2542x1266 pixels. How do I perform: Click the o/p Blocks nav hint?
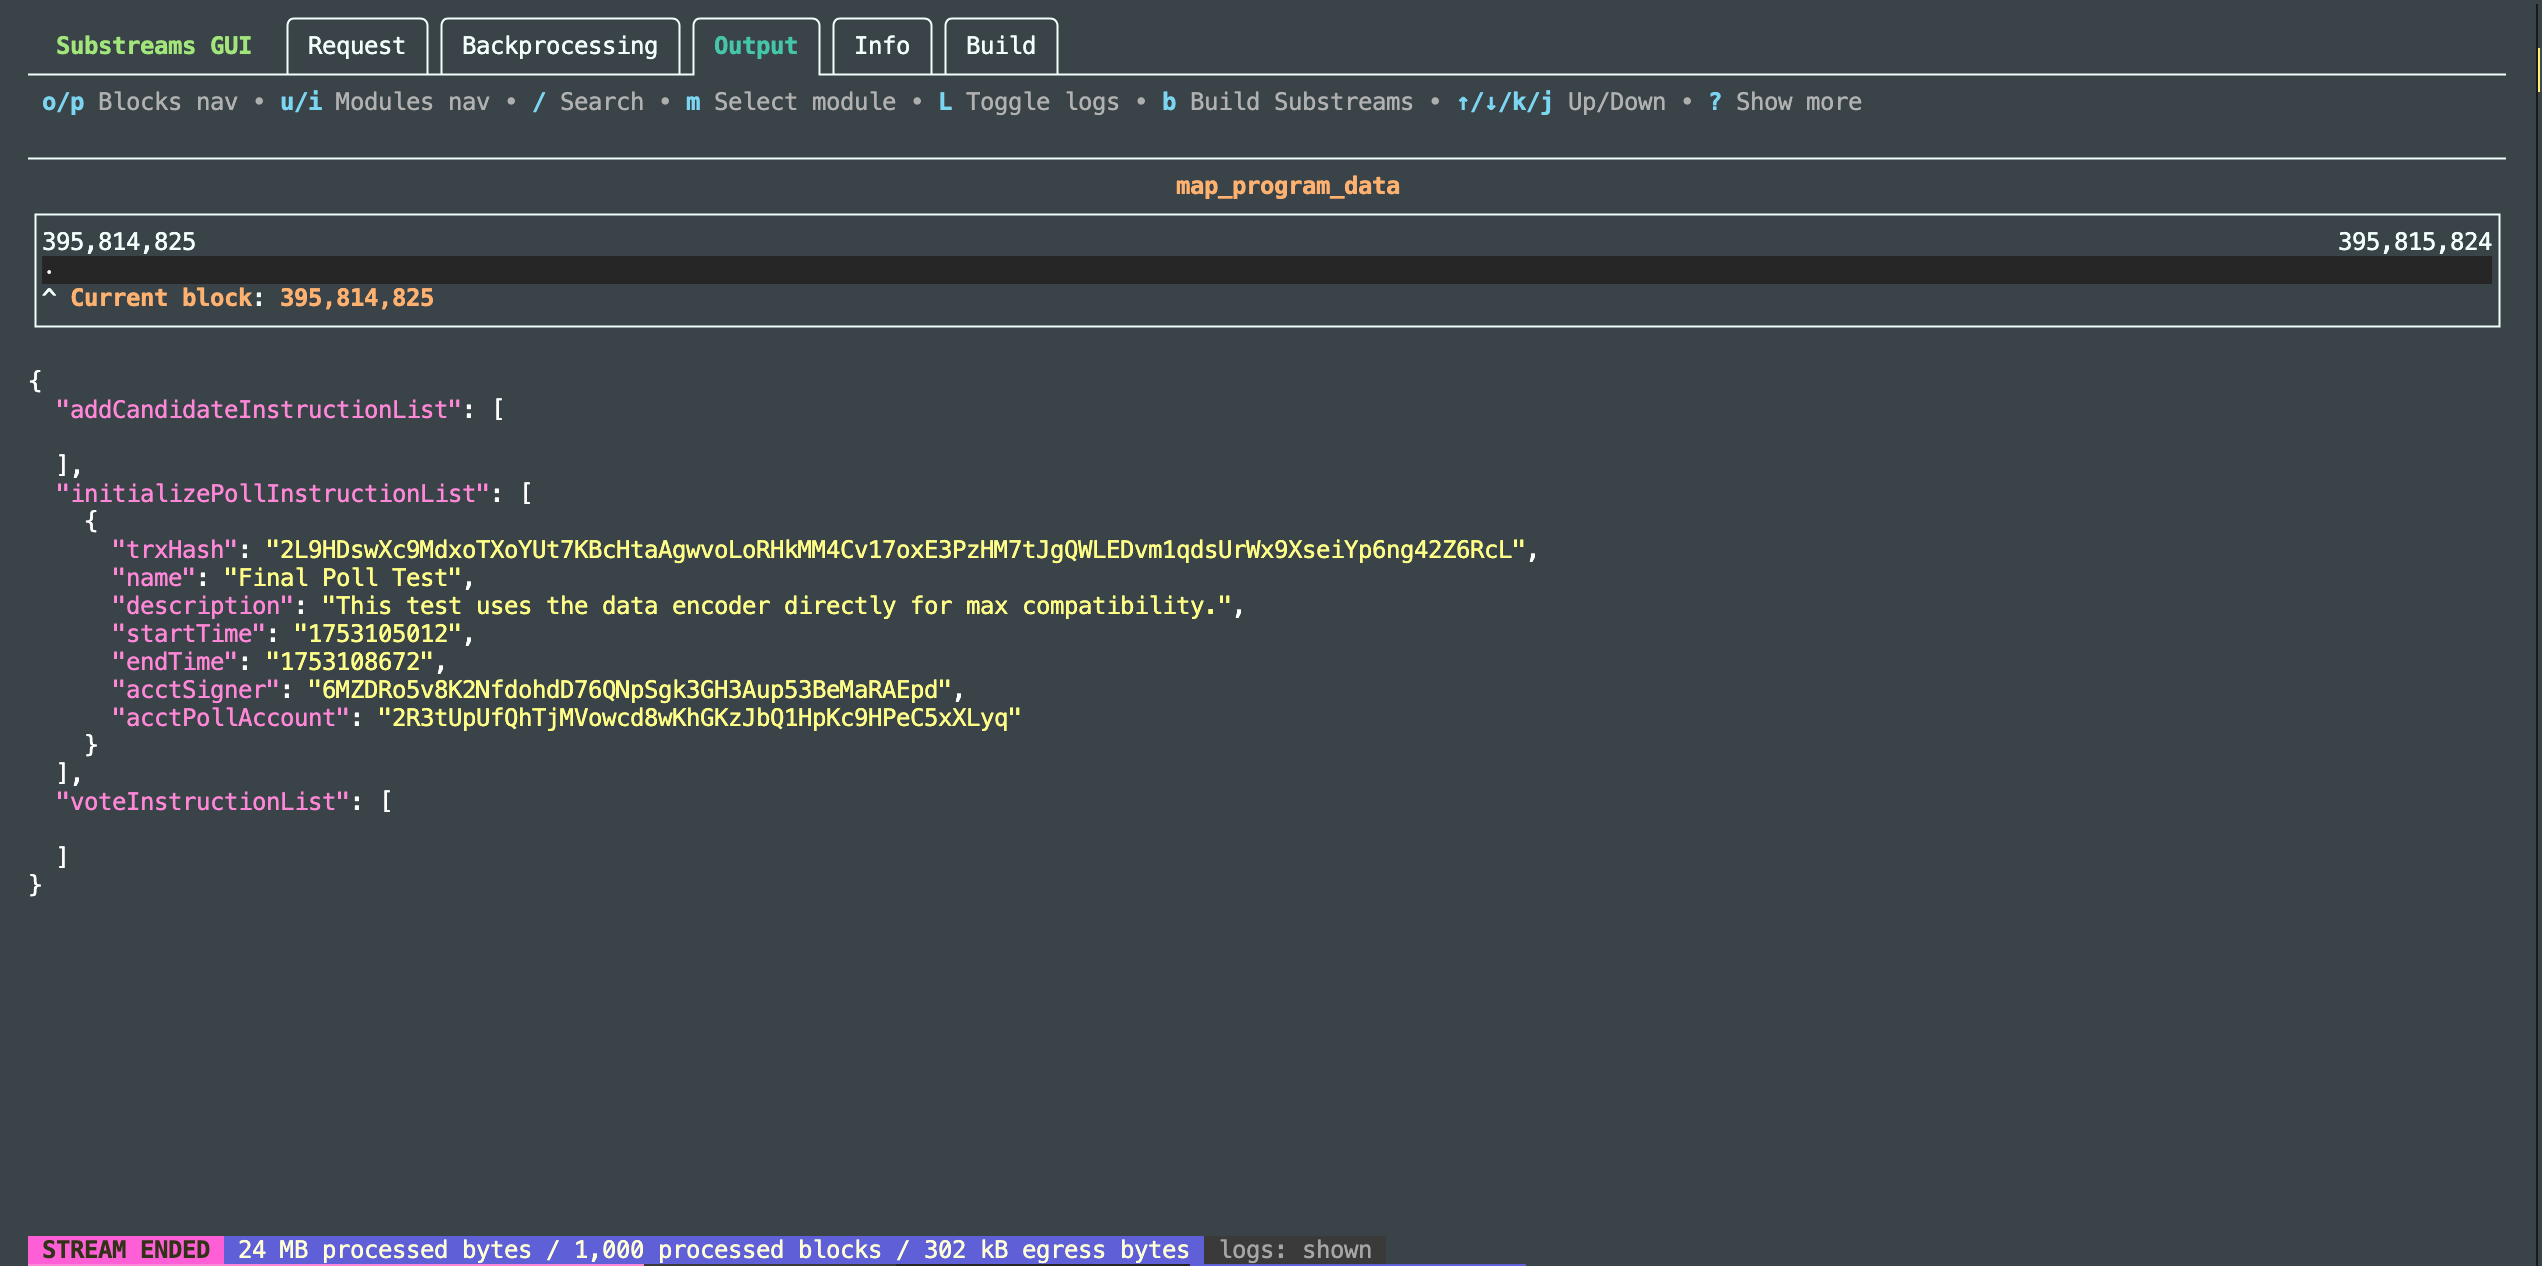click(140, 102)
